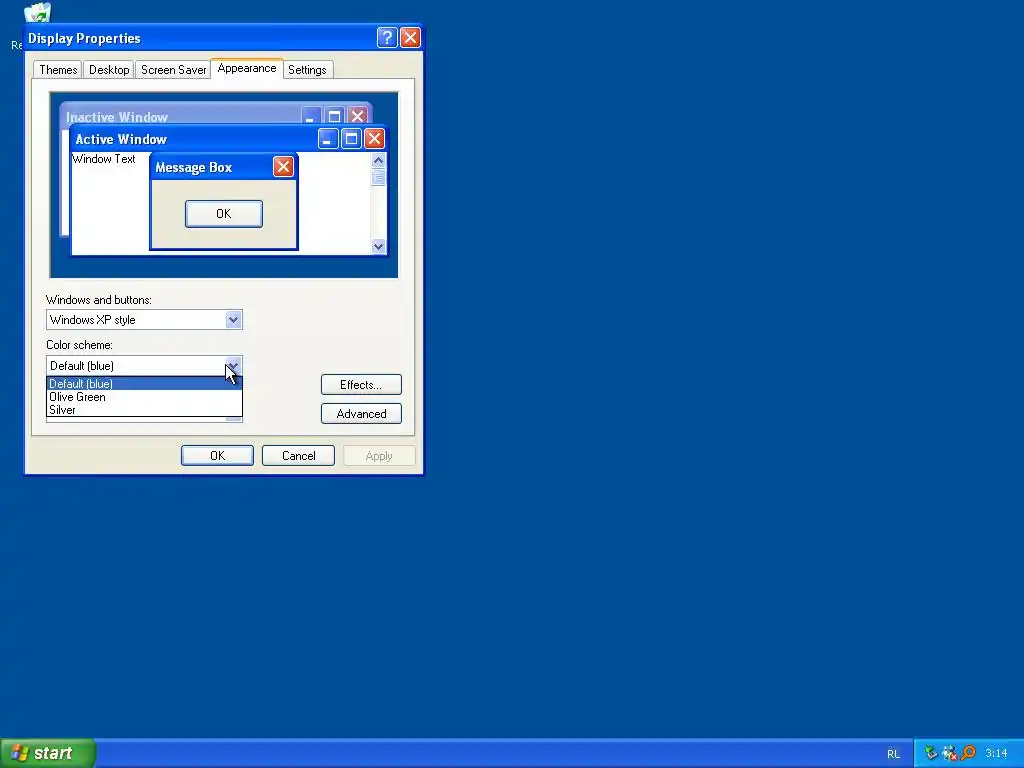Open the network connection error tray icon
The image size is (1024, 768).
(950, 753)
